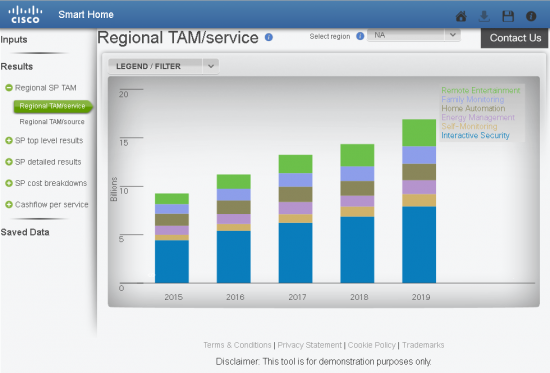Open the Saved Data section
The height and width of the screenshot is (373, 550).
click(x=25, y=232)
